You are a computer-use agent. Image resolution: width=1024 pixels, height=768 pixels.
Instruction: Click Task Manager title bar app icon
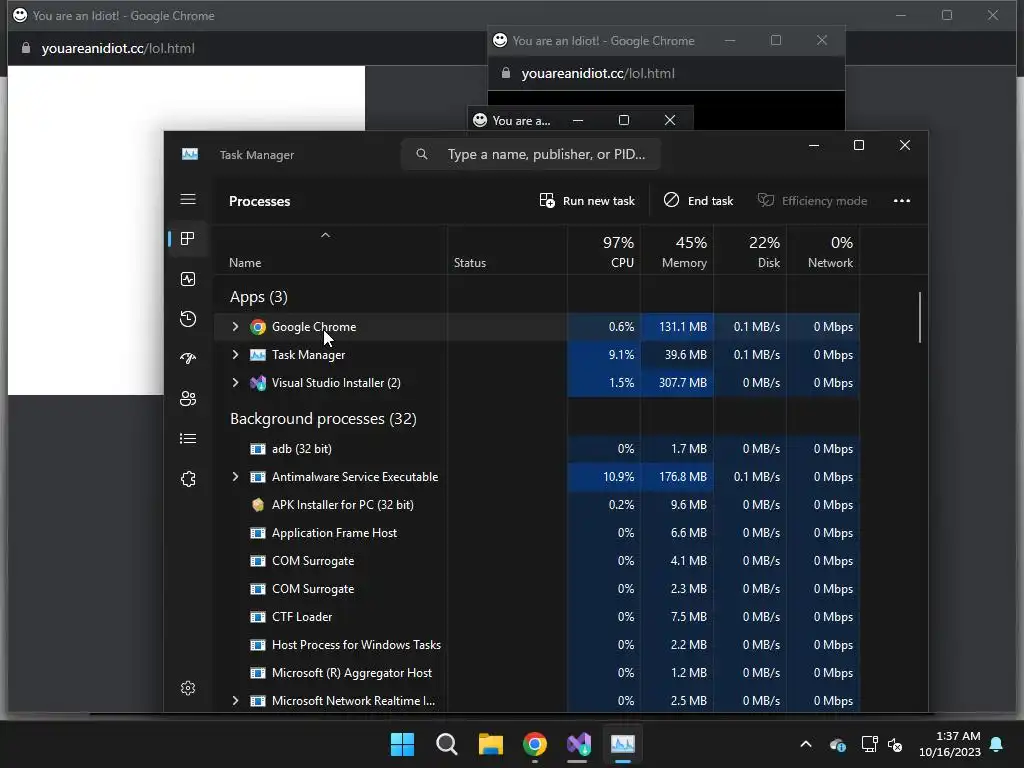(x=190, y=154)
